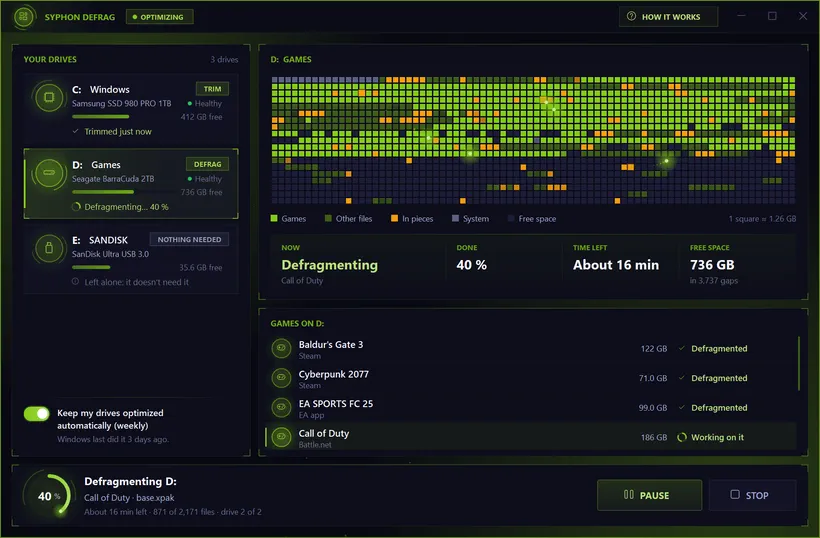Select the E: SANDISK lock icon

coord(49,247)
